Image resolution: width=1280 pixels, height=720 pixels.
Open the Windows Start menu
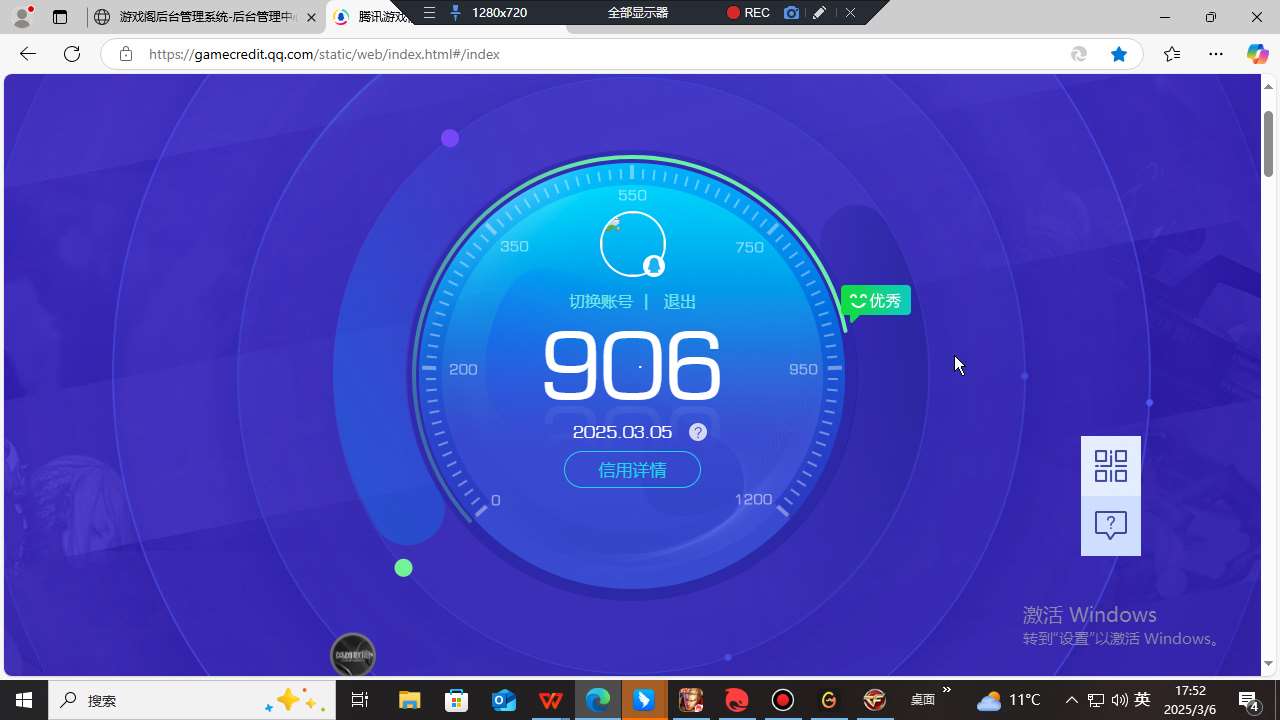pyautogui.click(x=24, y=700)
